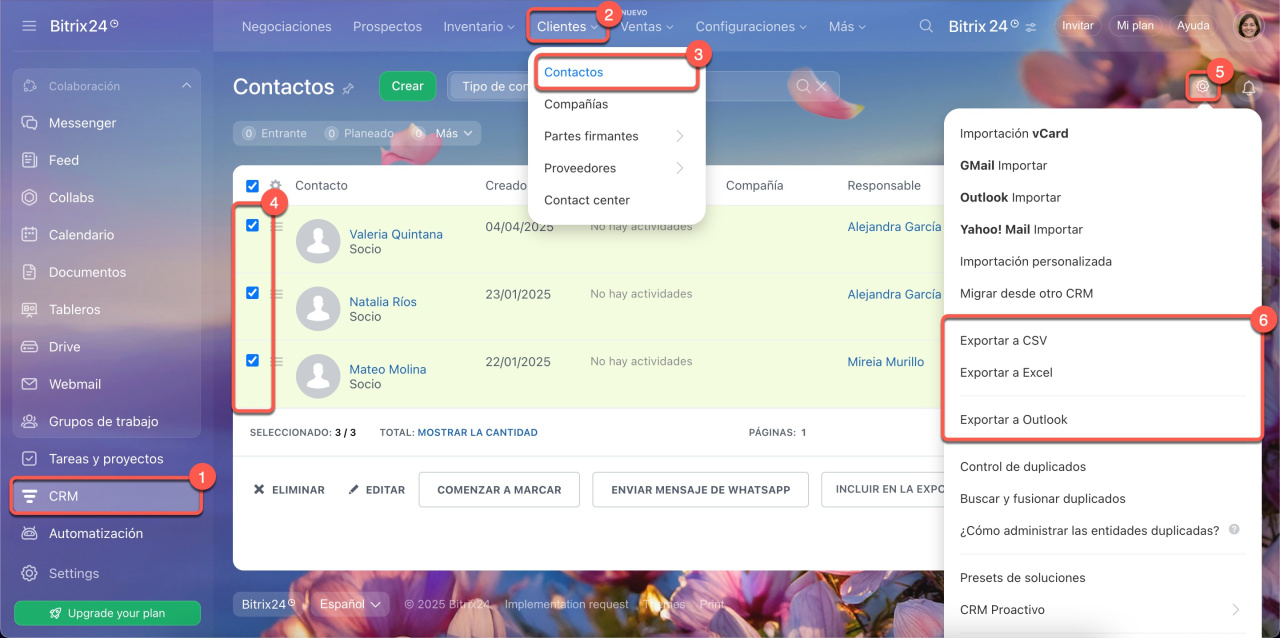Screen dimensions: 1280x638
Task: Click Mostrar la cantidad link
Action: (x=477, y=433)
